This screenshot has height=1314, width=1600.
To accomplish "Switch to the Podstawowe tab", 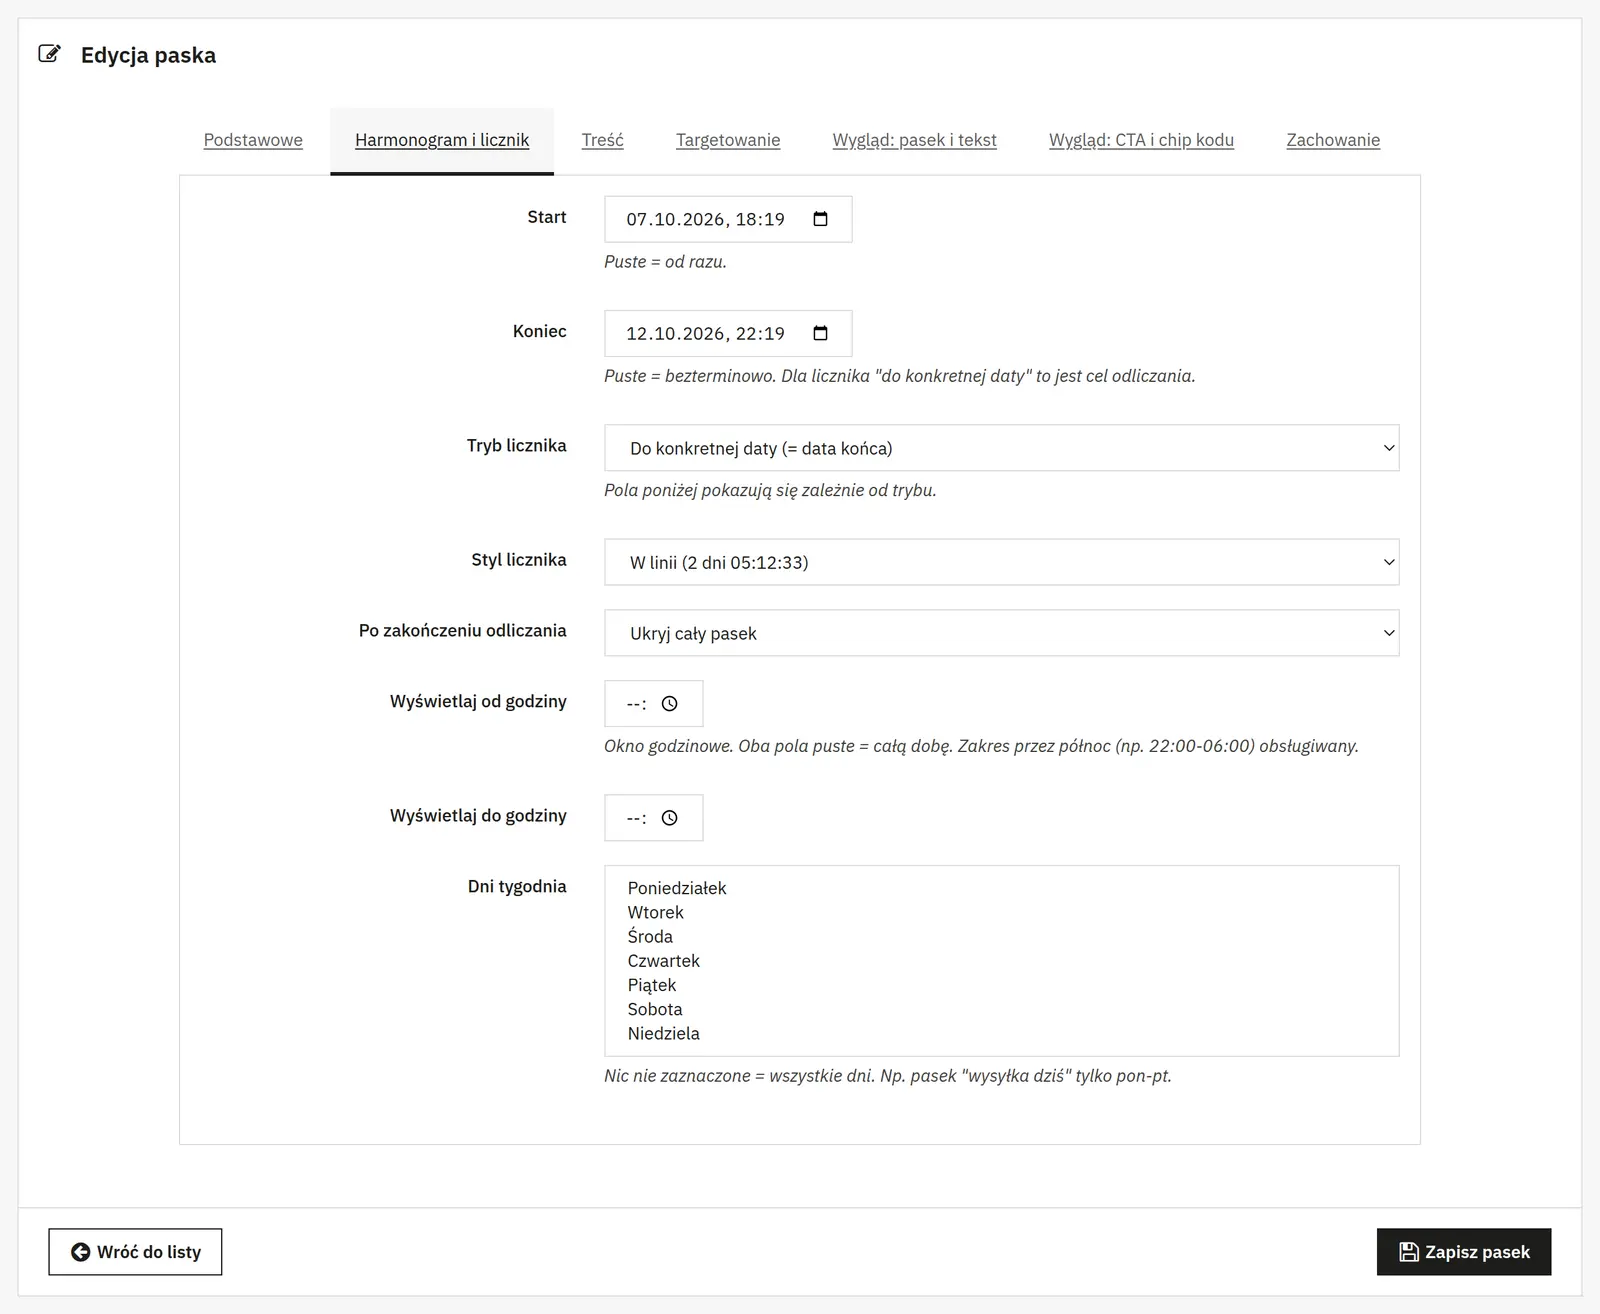I will coord(253,140).
